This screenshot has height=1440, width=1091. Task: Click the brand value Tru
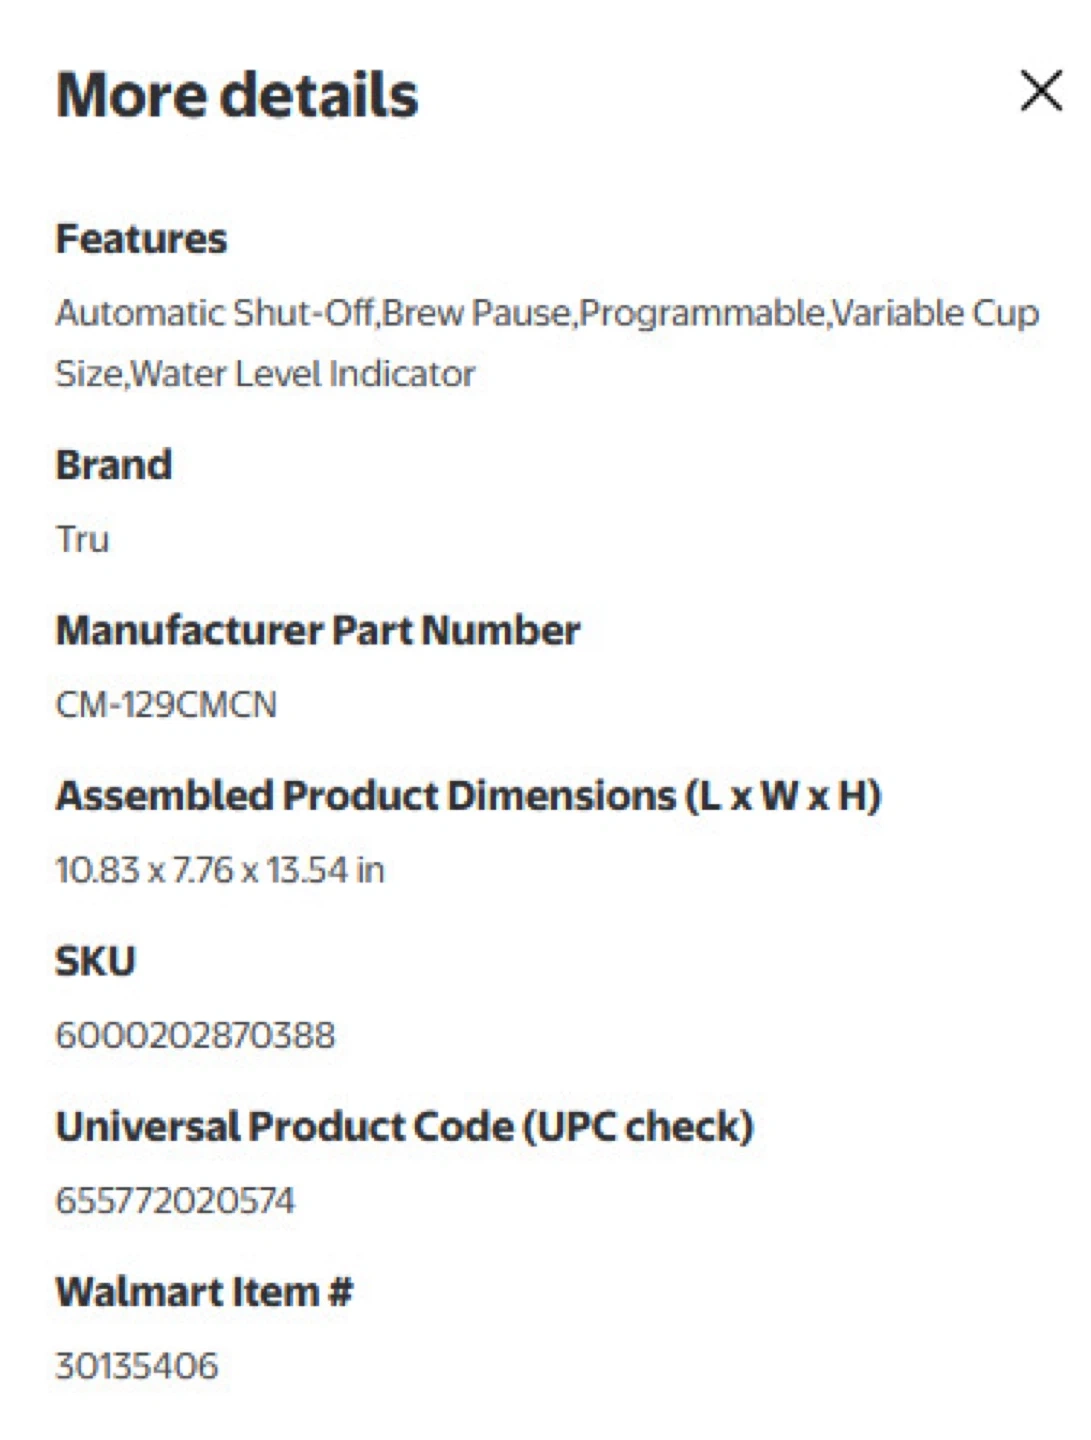82,539
